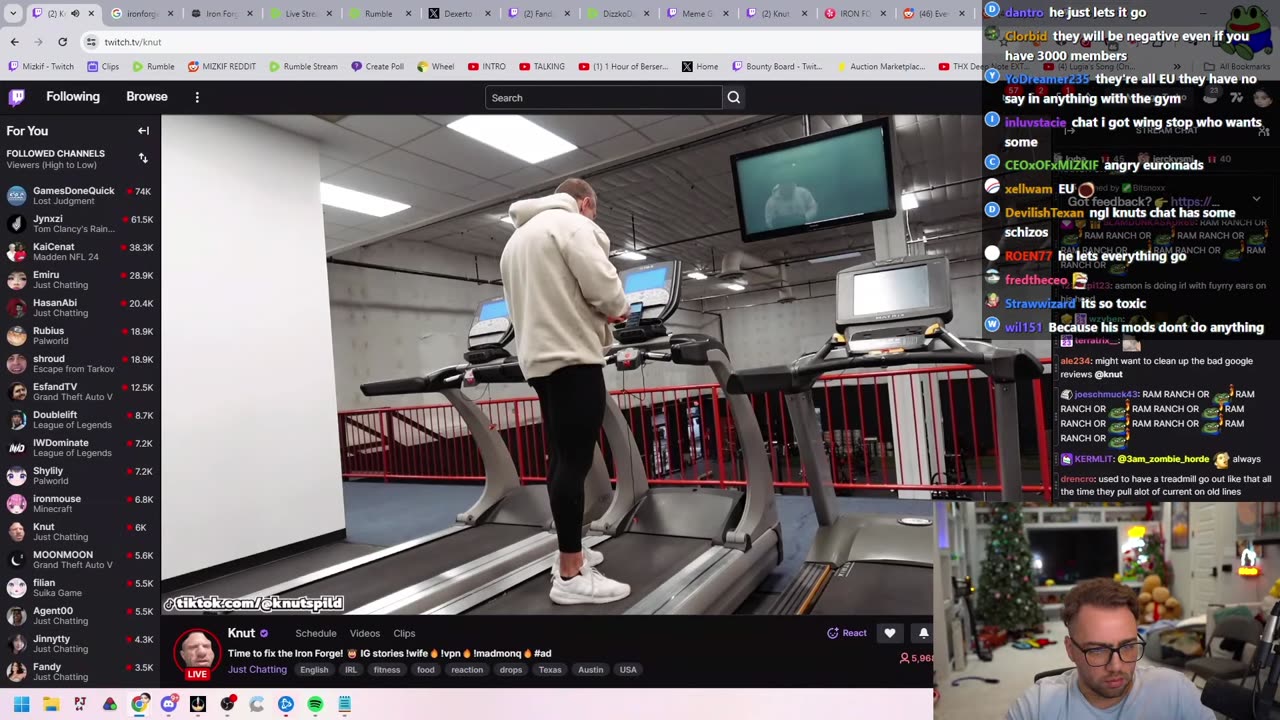Viewport: 1280px width, 720px height.
Task: Open the Wheel bookmark
Action: (x=435, y=67)
